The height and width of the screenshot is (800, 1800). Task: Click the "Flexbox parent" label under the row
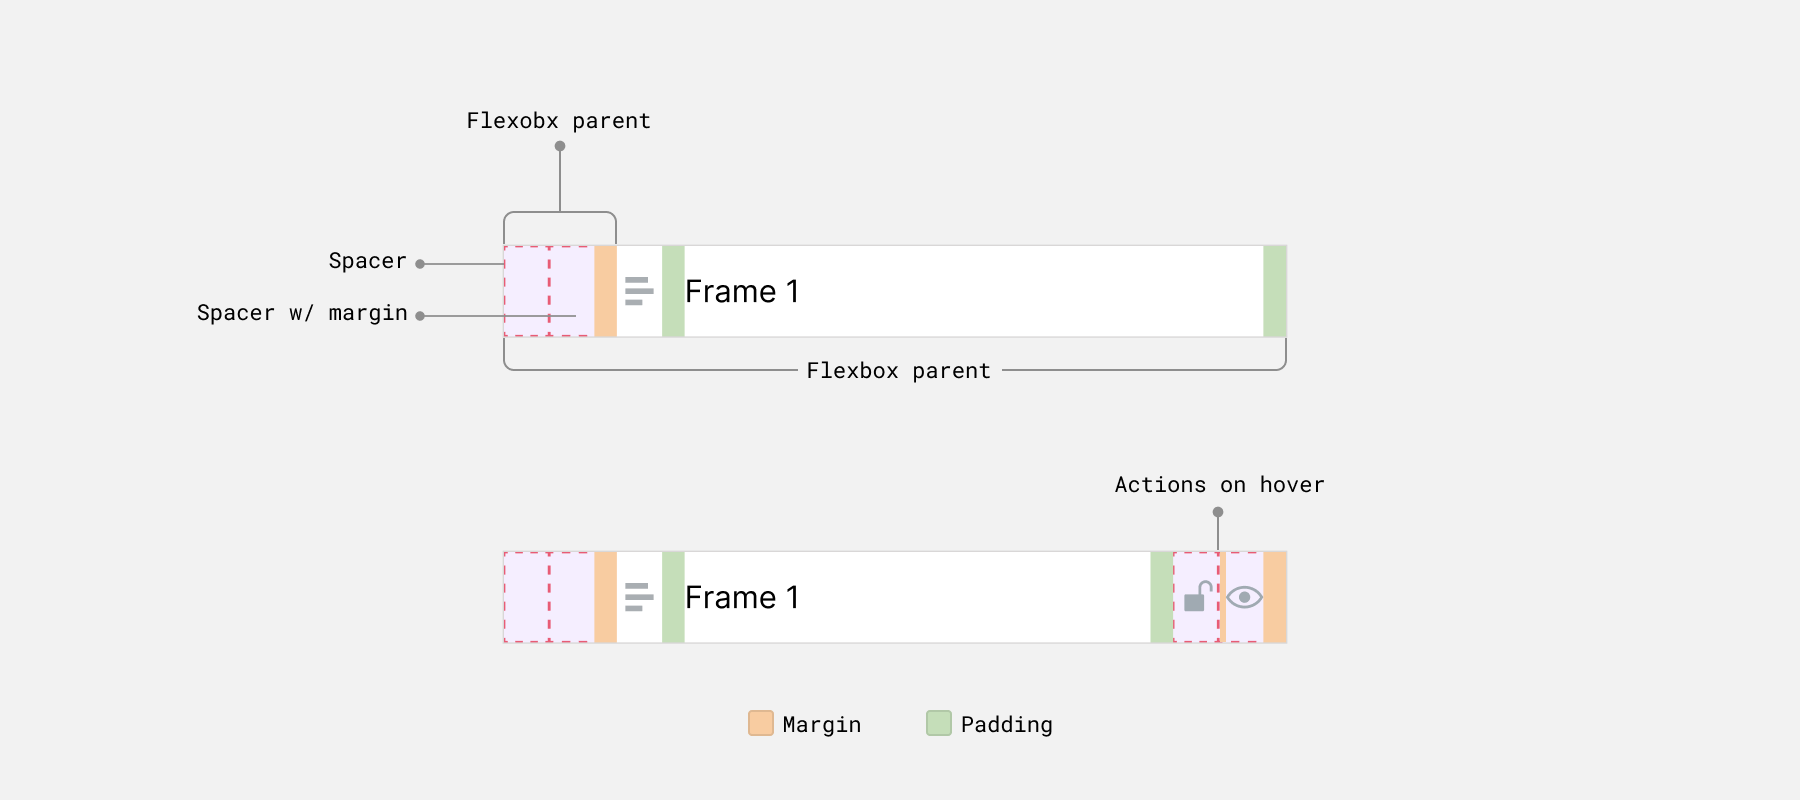[898, 371]
